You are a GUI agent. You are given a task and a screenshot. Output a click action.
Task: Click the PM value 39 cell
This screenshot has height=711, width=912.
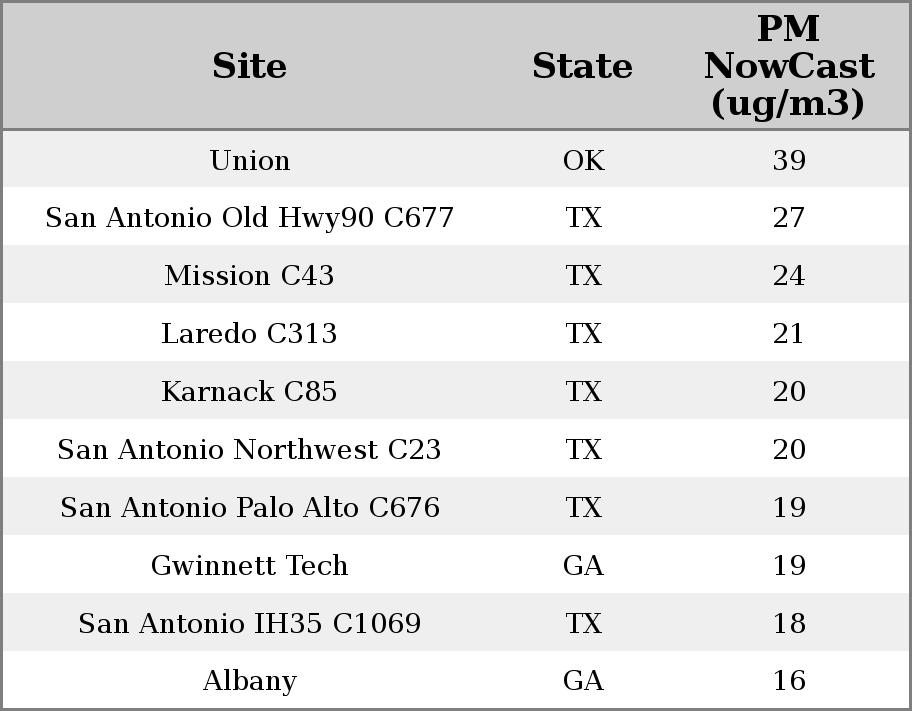pos(789,161)
